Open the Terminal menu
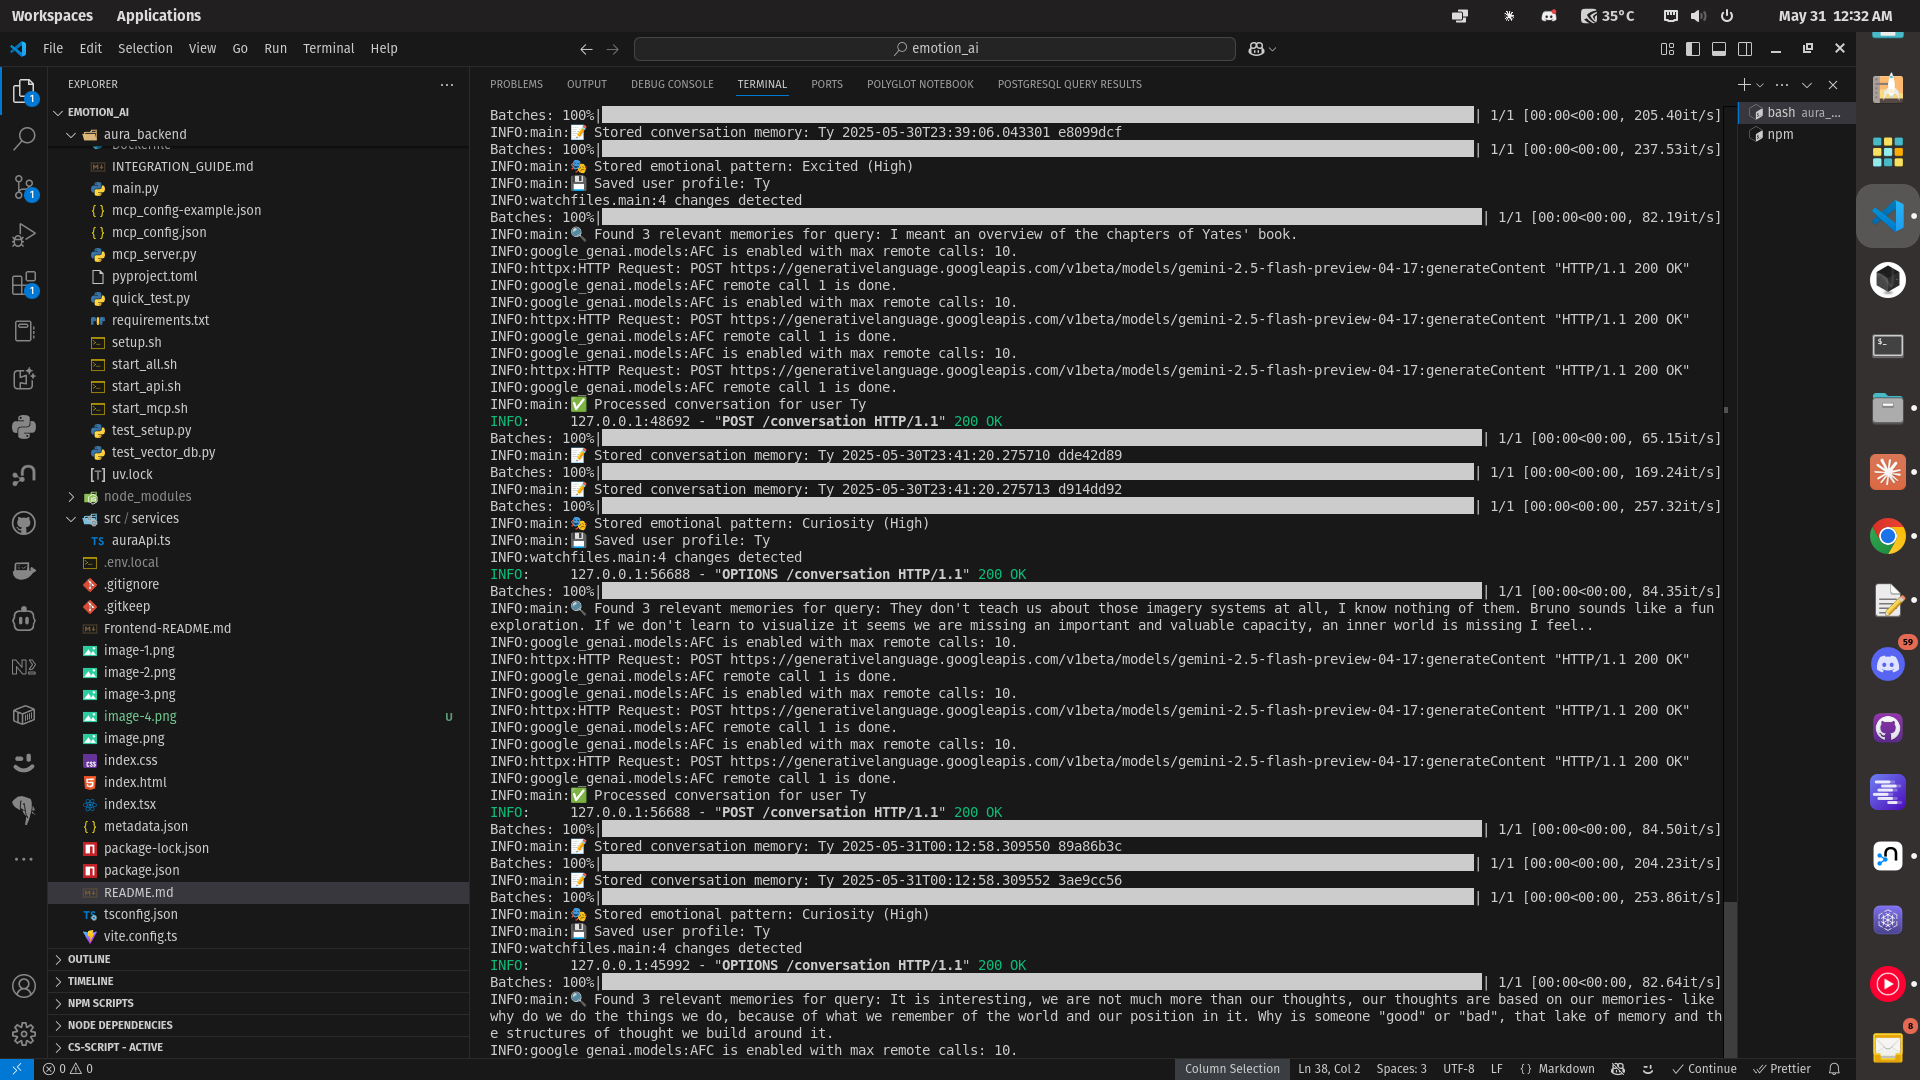 coord(328,49)
